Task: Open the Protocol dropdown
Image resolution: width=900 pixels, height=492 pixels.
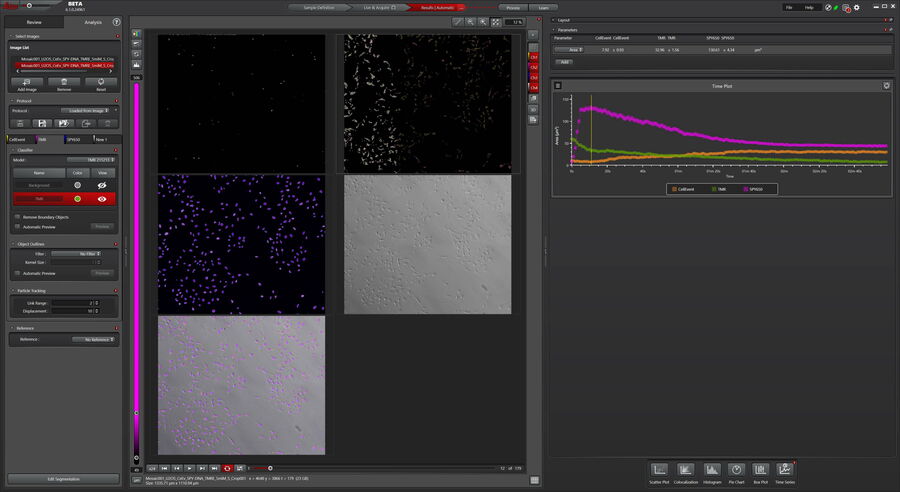Action: [x=87, y=110]
